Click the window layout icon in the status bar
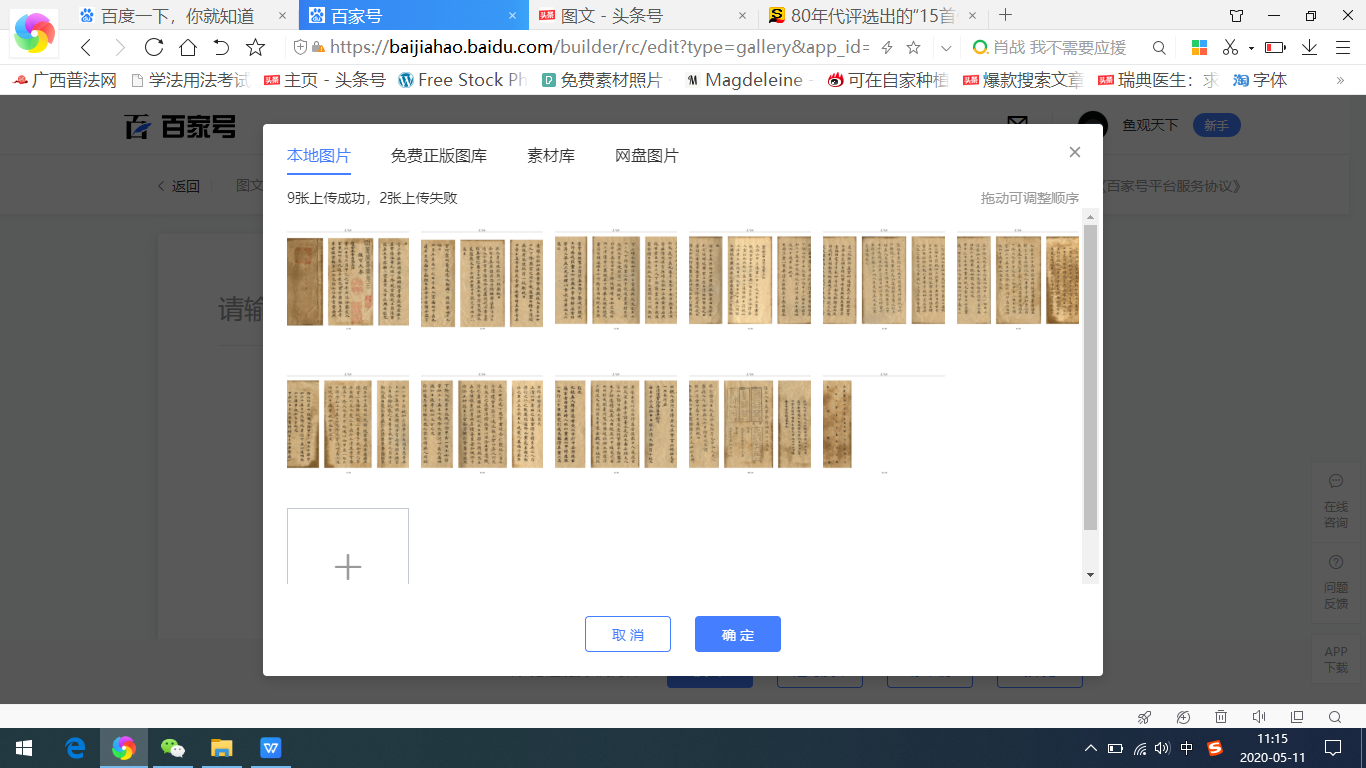Screen dimensions: 1366x768 coord(1297,717)
